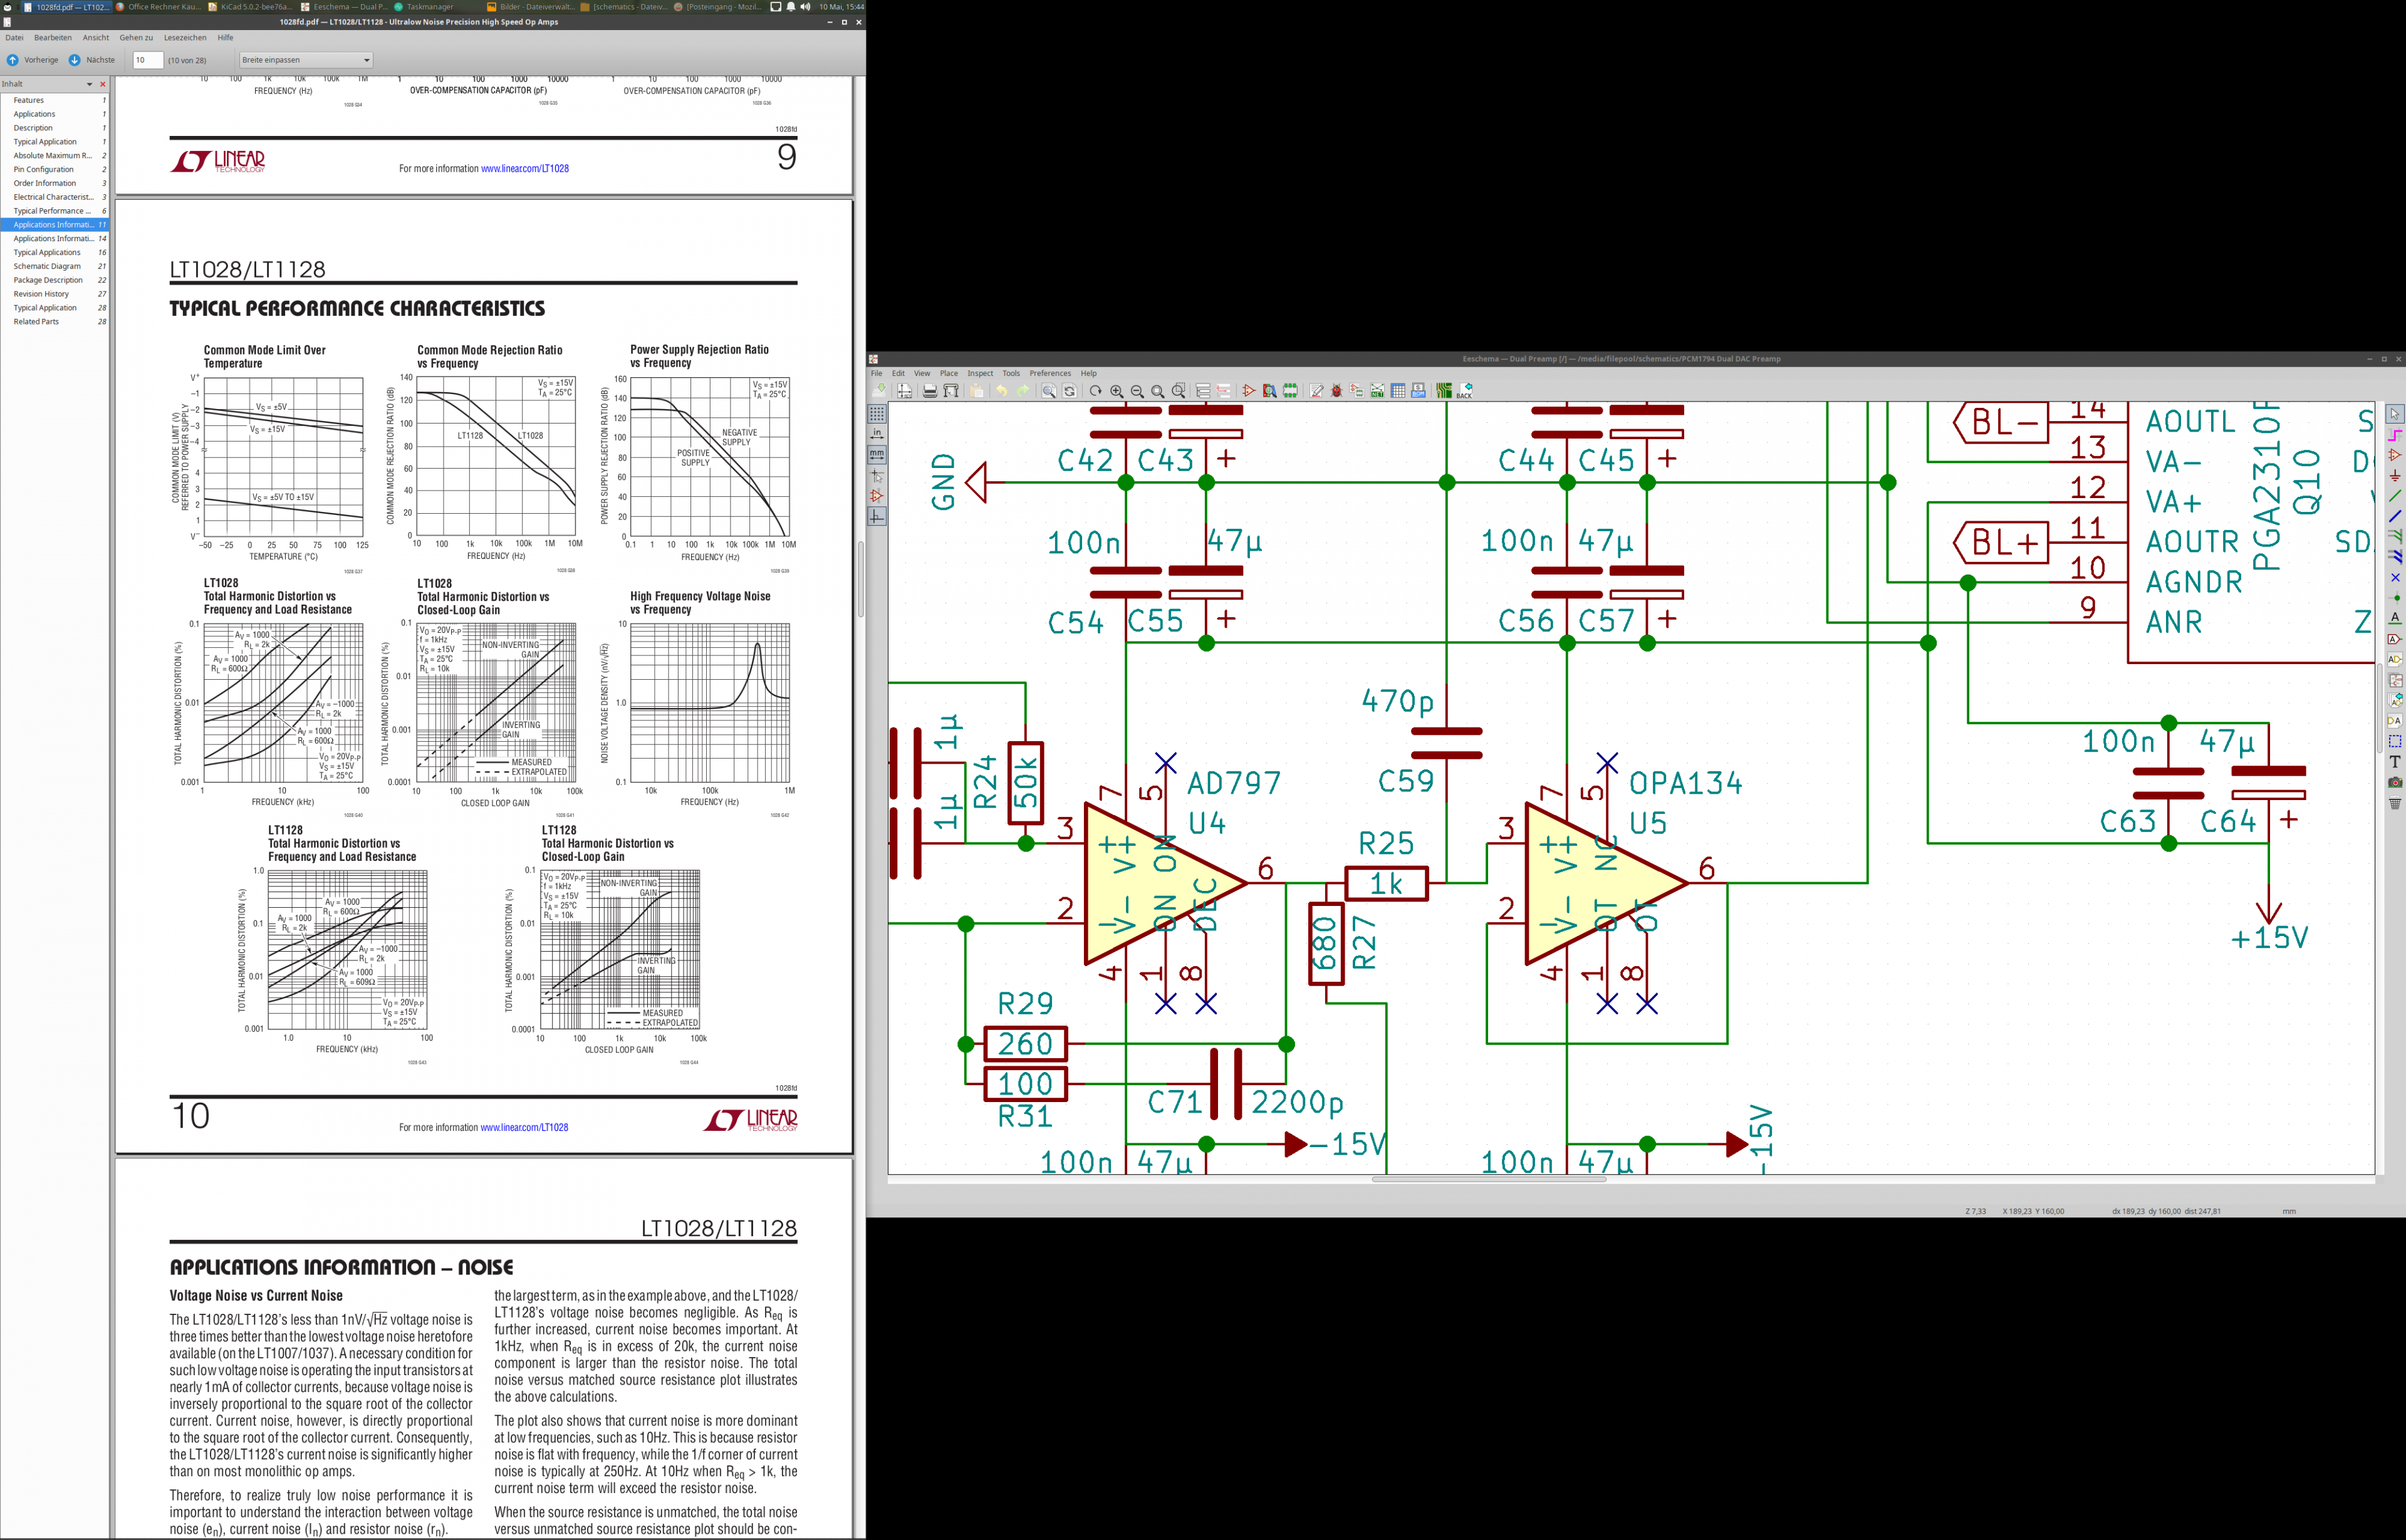Zoom to fit the schematic page
Viewport: 2406px width, 1540px height.
[1158, 391]
